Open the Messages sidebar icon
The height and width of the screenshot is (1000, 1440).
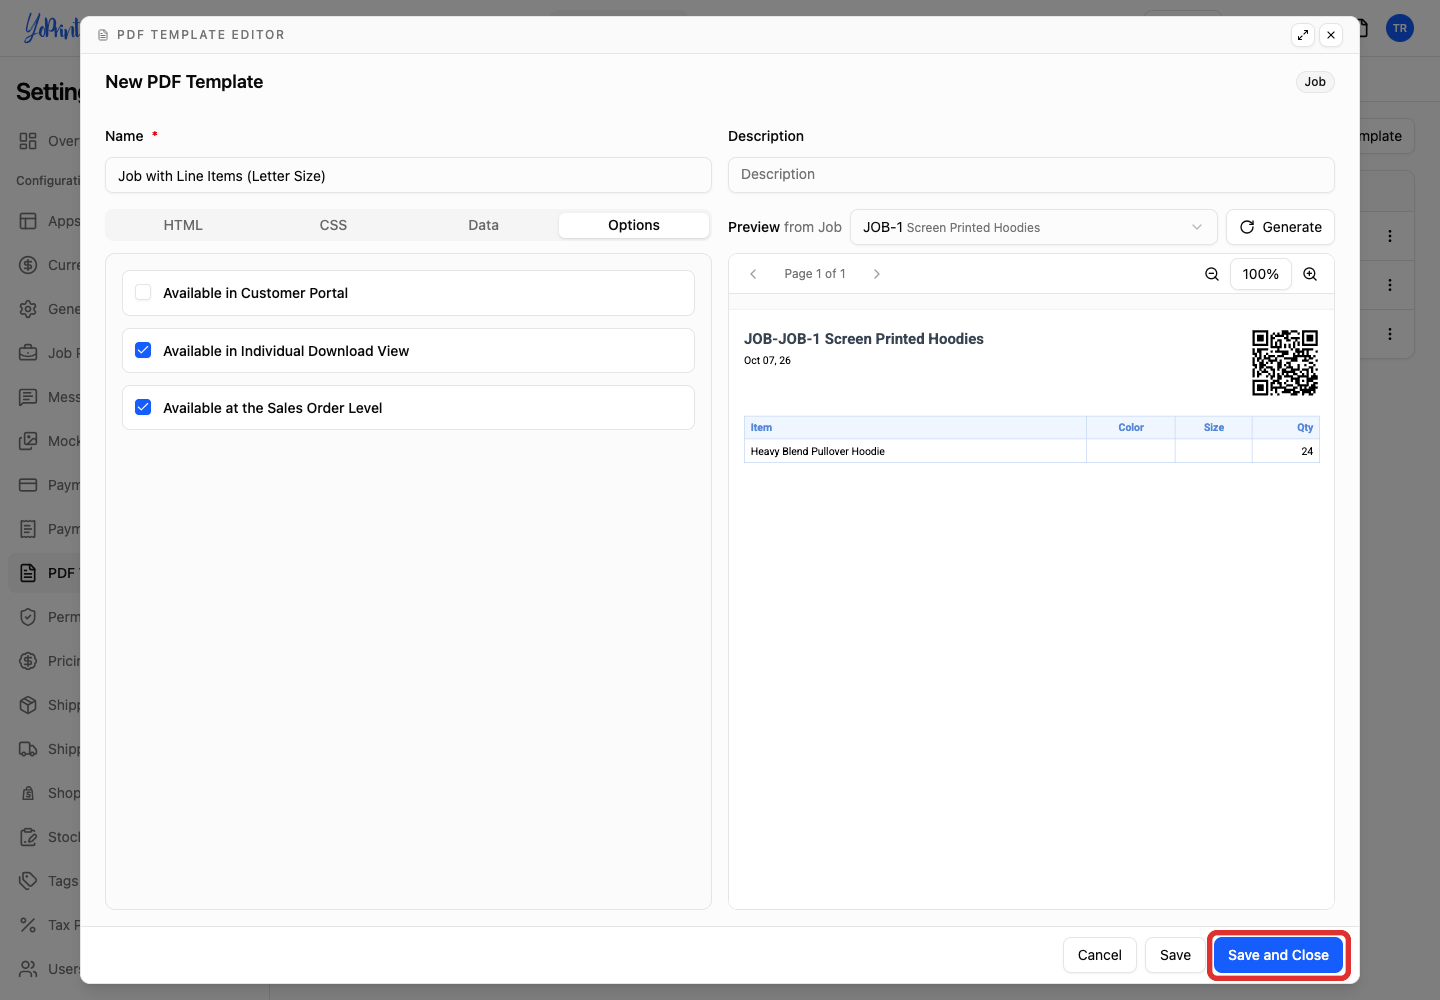[x=28, y=397]
